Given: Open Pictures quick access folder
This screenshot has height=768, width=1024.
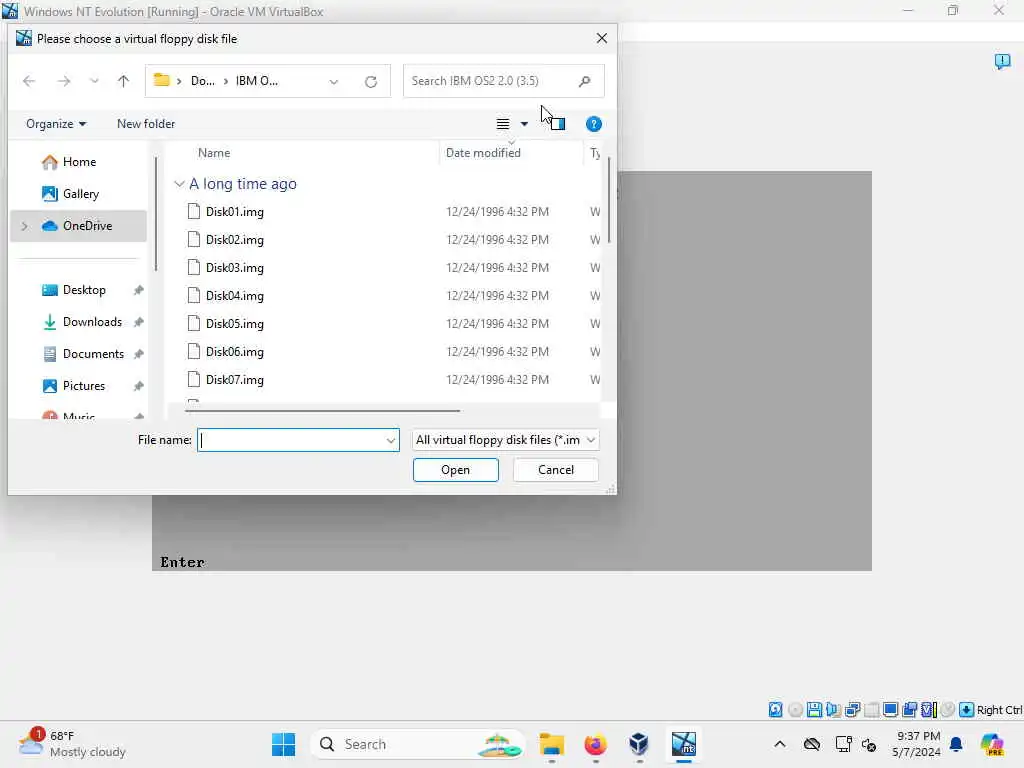Looking at the screenshot, I should (x=84, y=386).
